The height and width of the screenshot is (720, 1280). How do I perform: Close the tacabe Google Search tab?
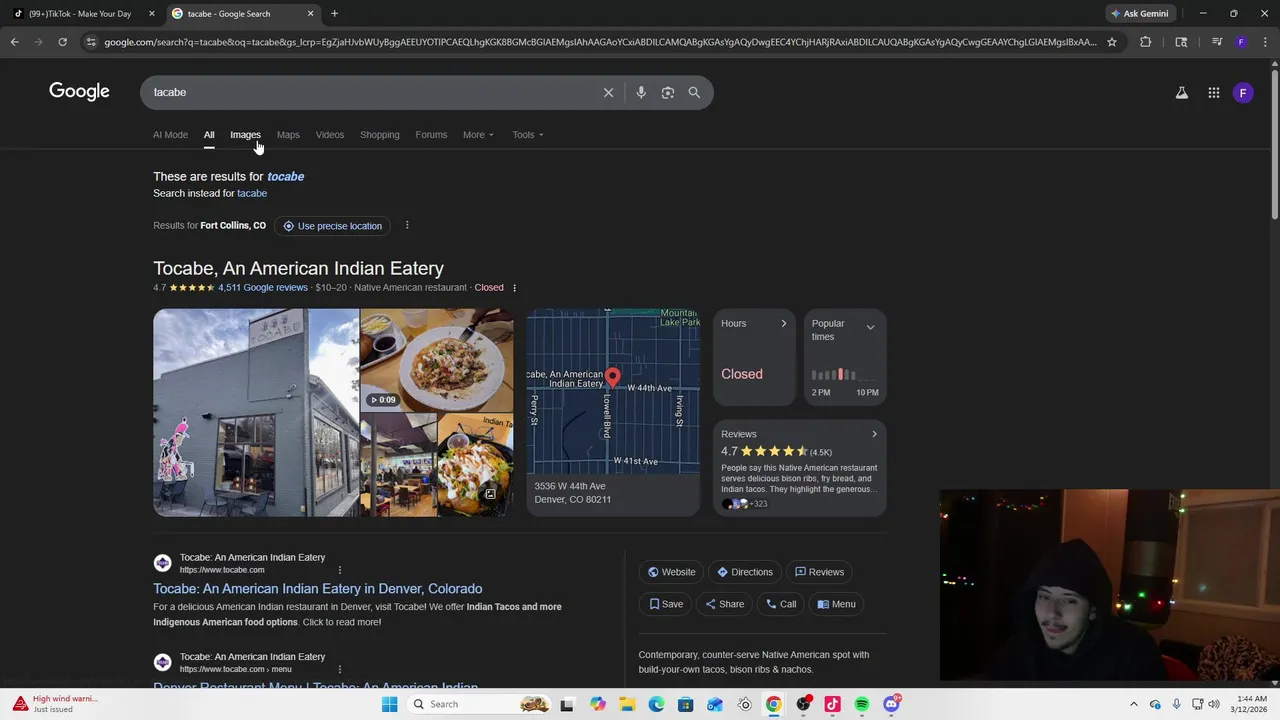pyautogui.click(x=310, y=14)
